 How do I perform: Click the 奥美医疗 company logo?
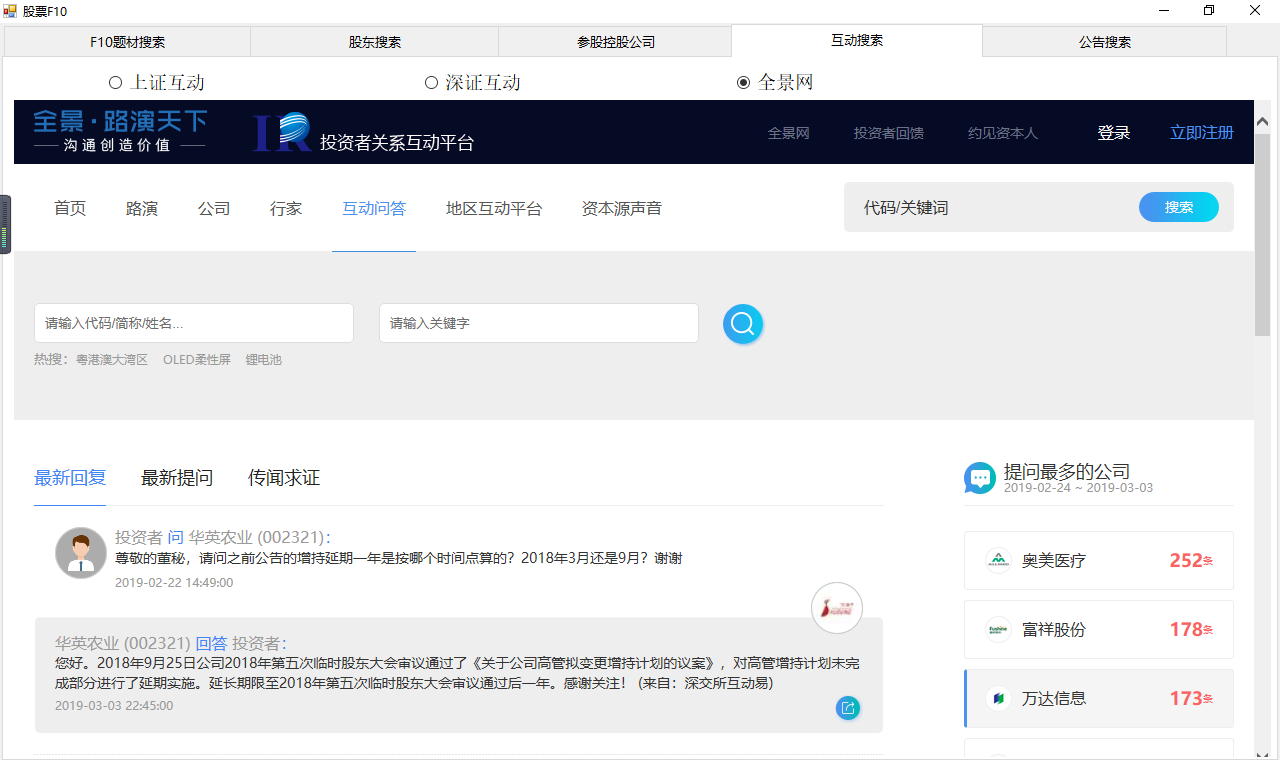pos(998,561)
